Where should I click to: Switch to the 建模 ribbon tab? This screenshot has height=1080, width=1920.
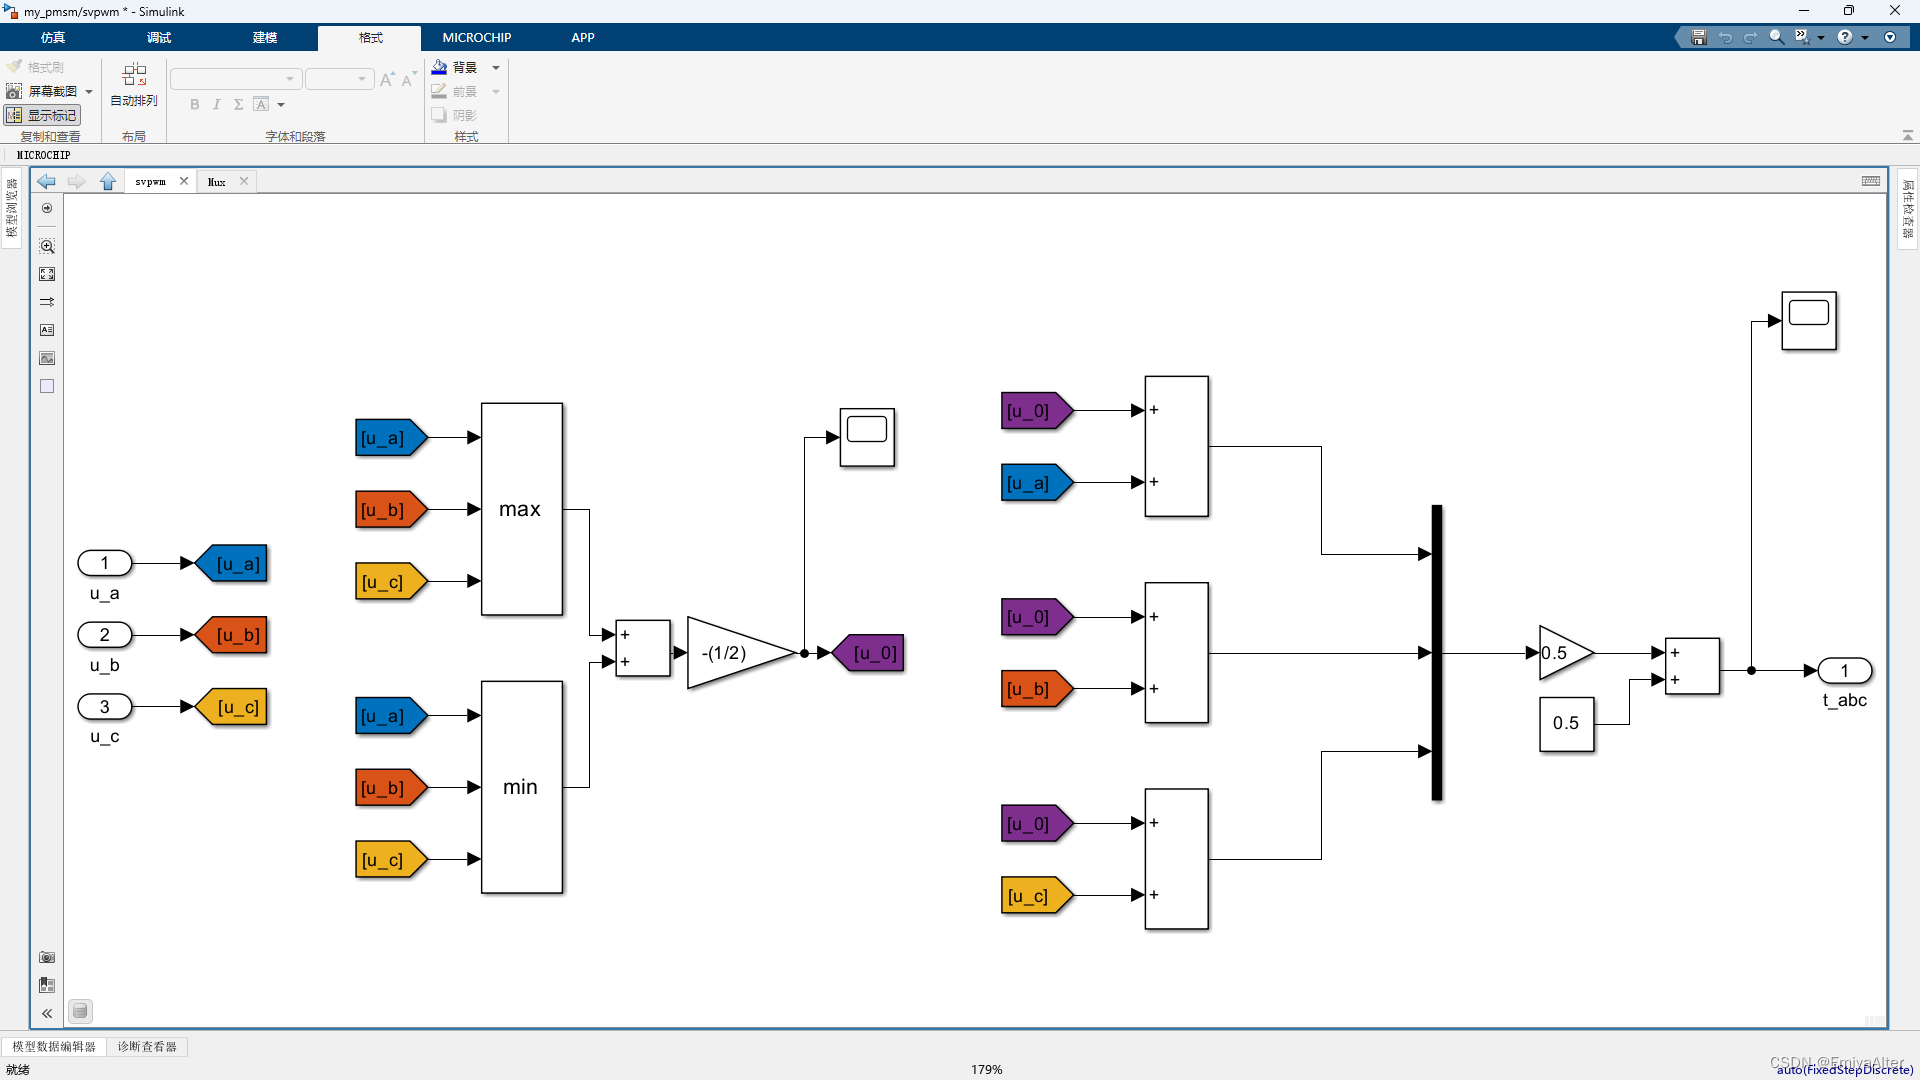[x=265, y=37]
